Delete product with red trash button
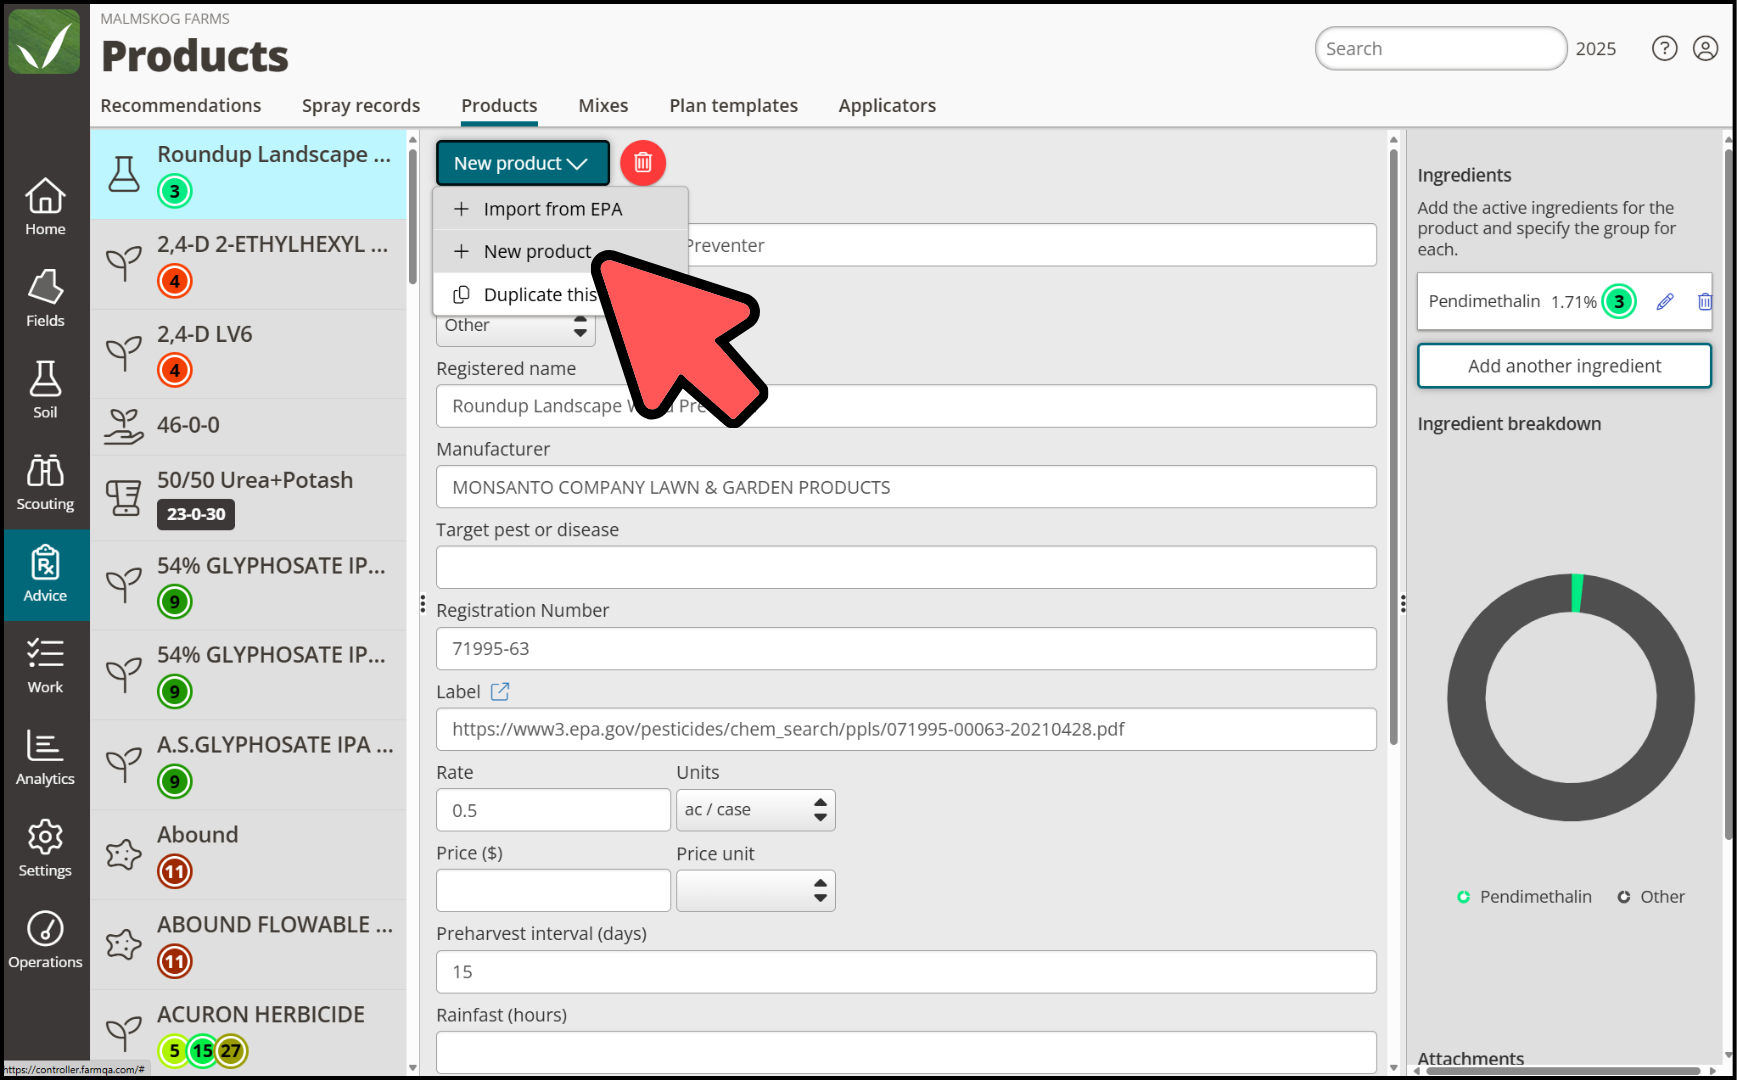The width and height of the screenshot is (1740, 1080). pos(643,162)
